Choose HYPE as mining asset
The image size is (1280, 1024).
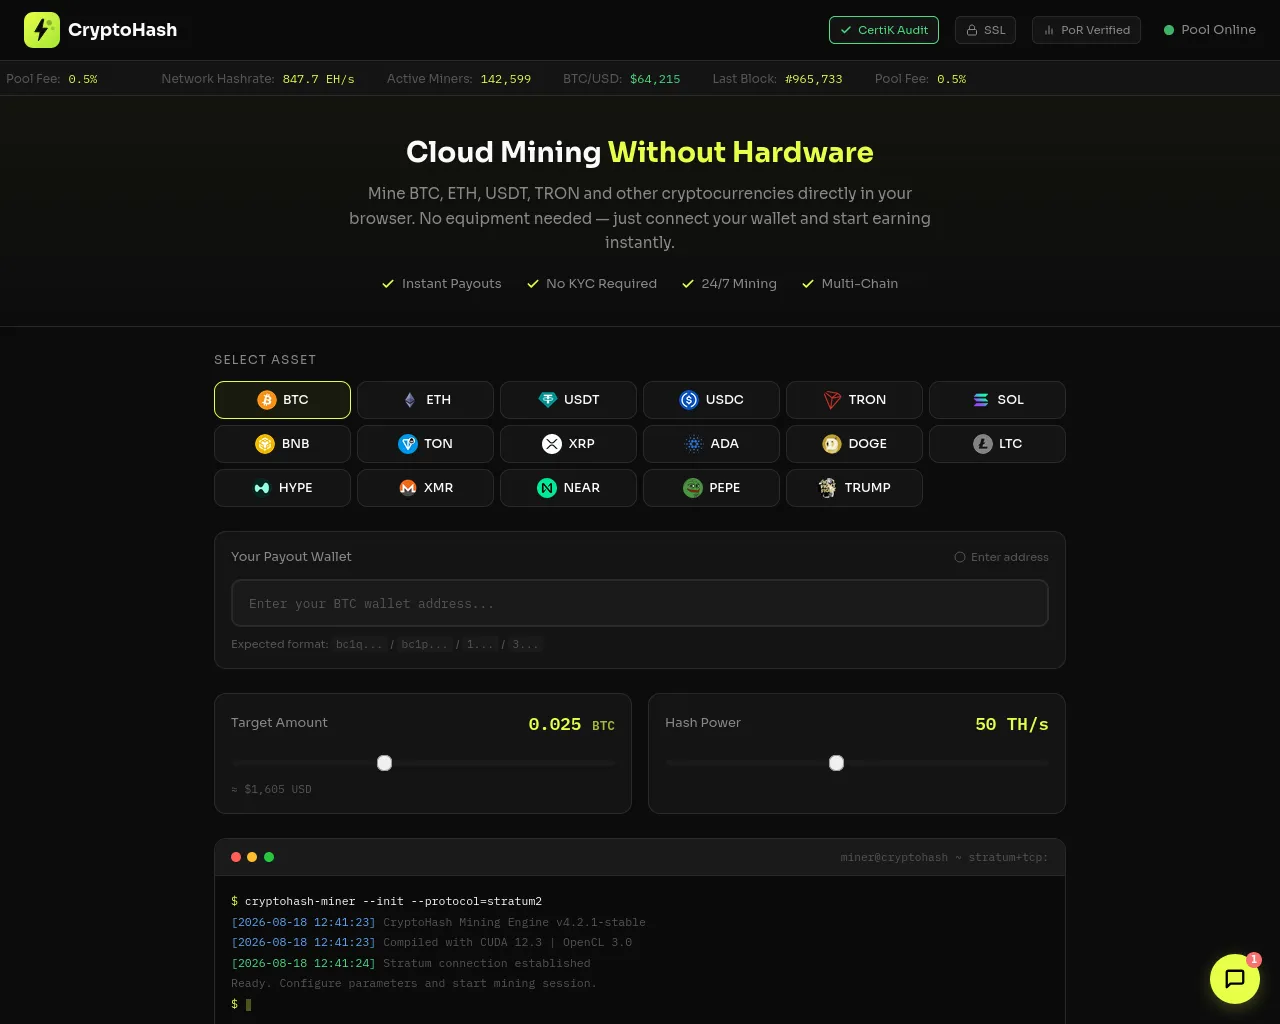pos(282,488)
